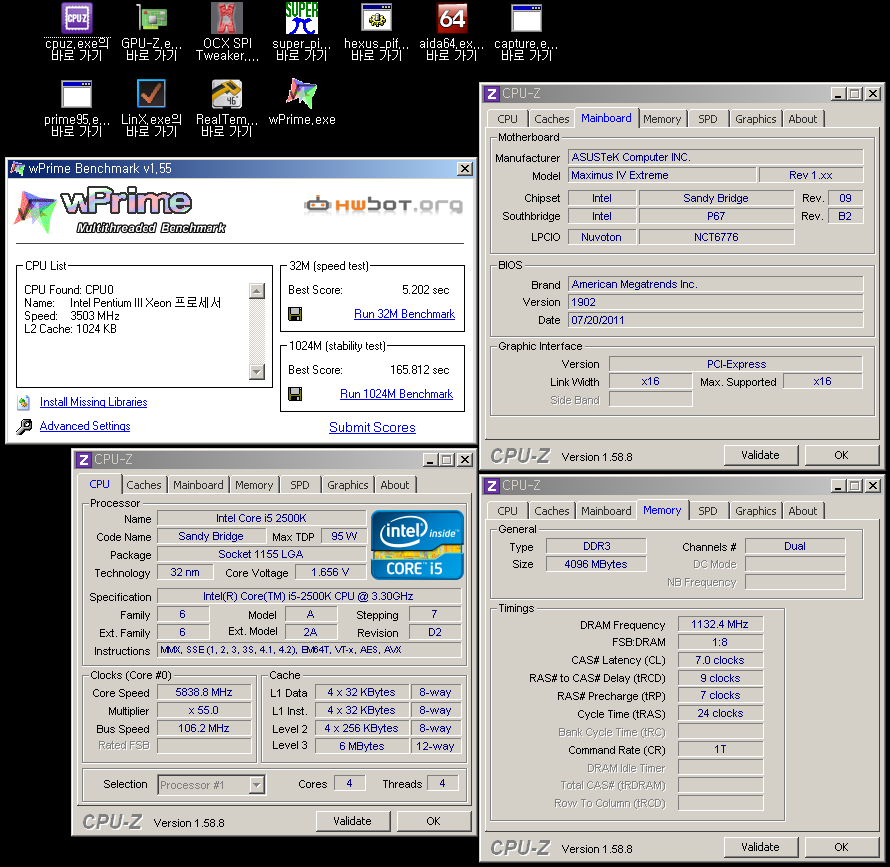
Task: Click the Z icon of CPU tab CPU-Z window
Action: [x=84, y=460]
